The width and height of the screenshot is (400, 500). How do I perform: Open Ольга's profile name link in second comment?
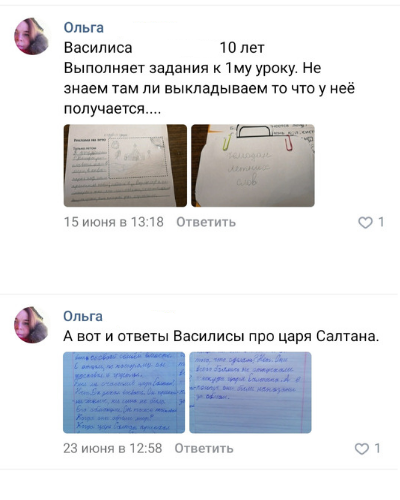83,316
